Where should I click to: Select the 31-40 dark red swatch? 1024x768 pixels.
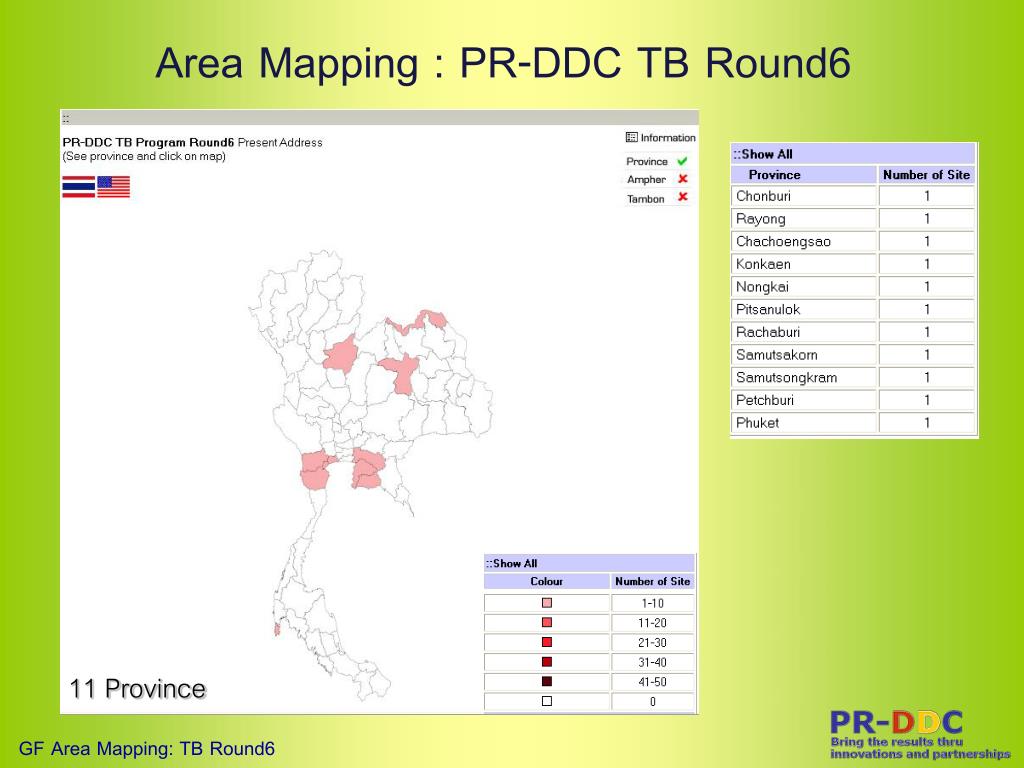tap(547, 662)
